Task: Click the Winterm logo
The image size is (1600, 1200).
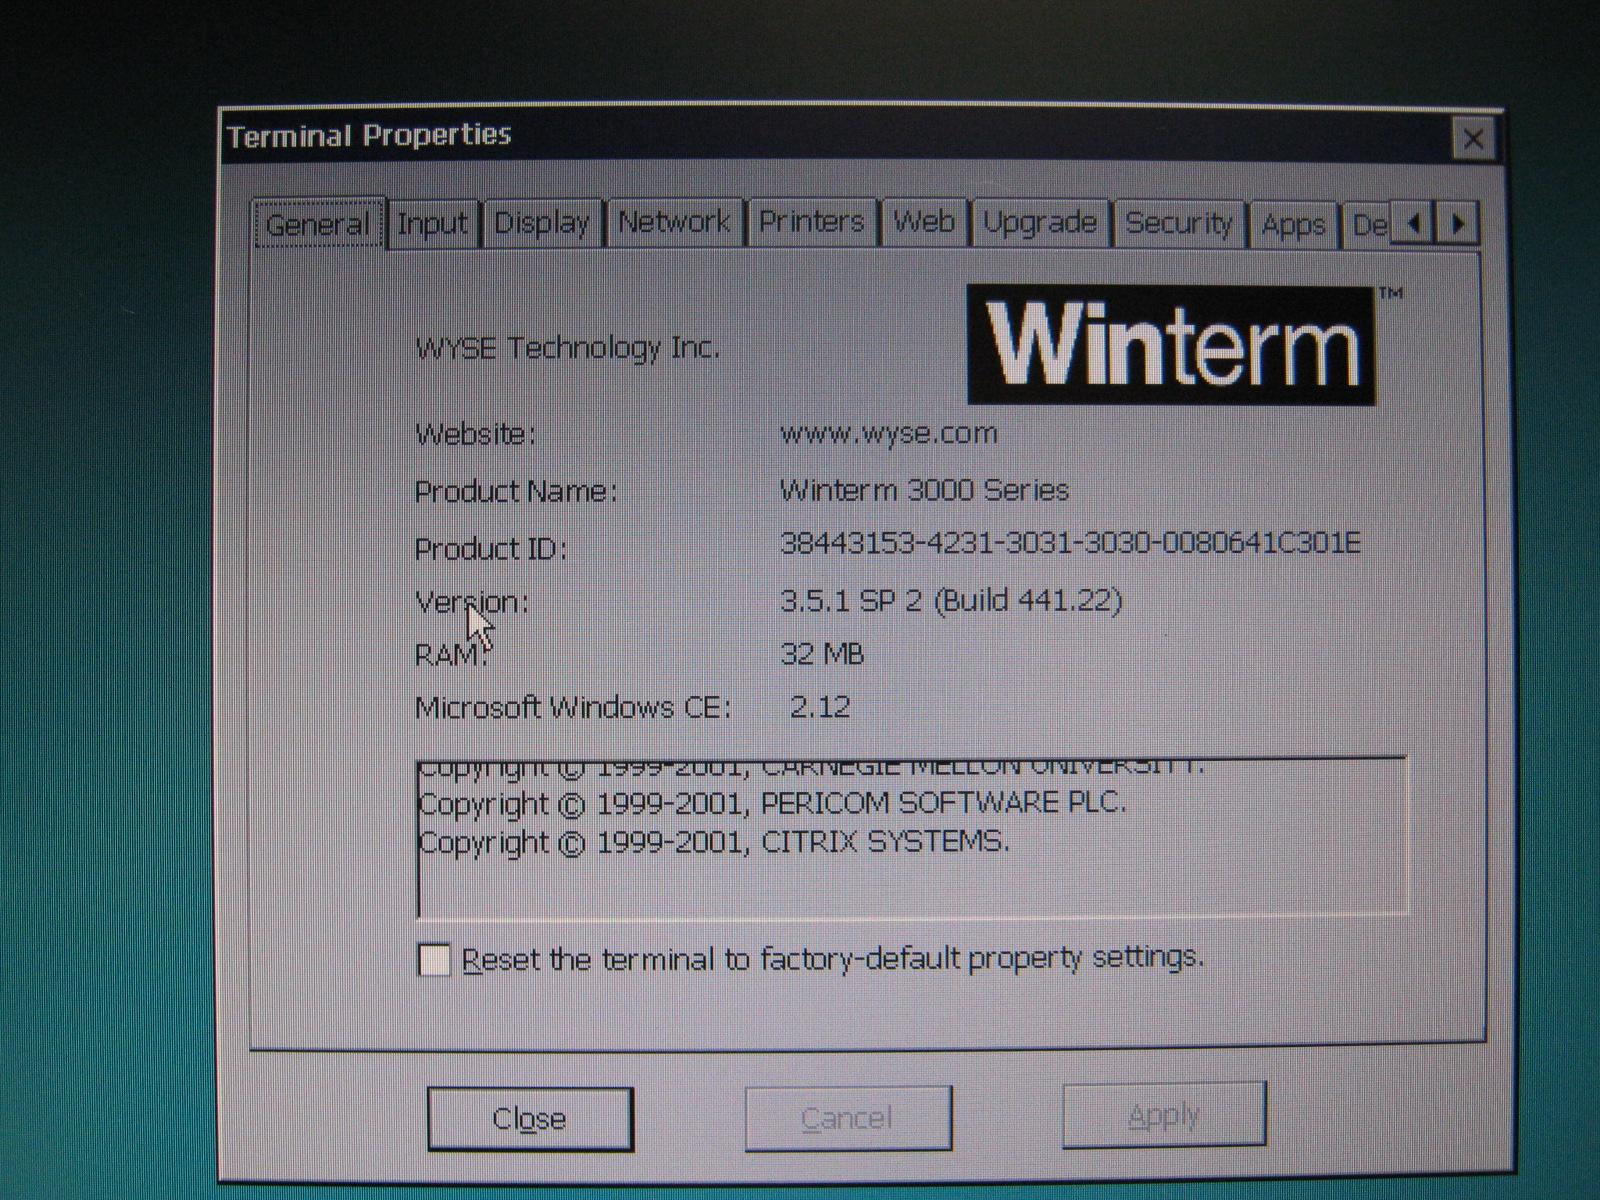Action: (1171, 345)
